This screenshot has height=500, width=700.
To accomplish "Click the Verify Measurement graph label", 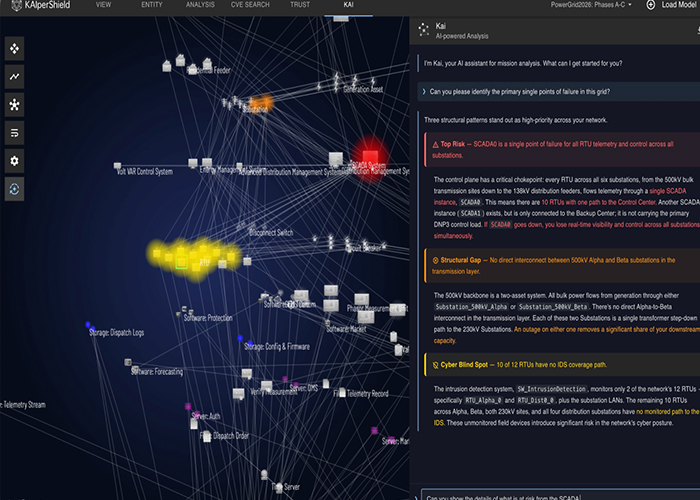I will [x=274, y=392].
